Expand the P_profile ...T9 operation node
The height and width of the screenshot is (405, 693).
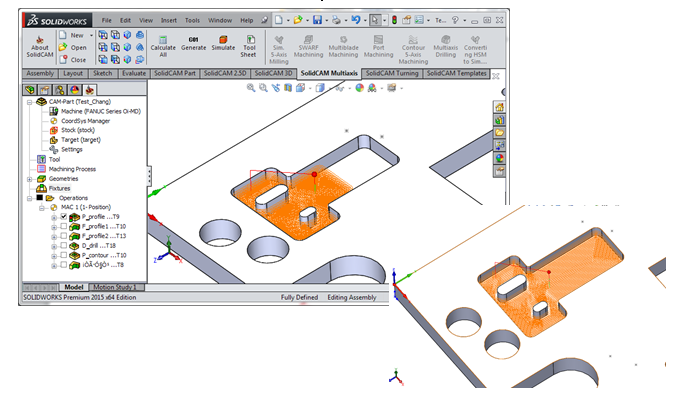pos(54,218)
